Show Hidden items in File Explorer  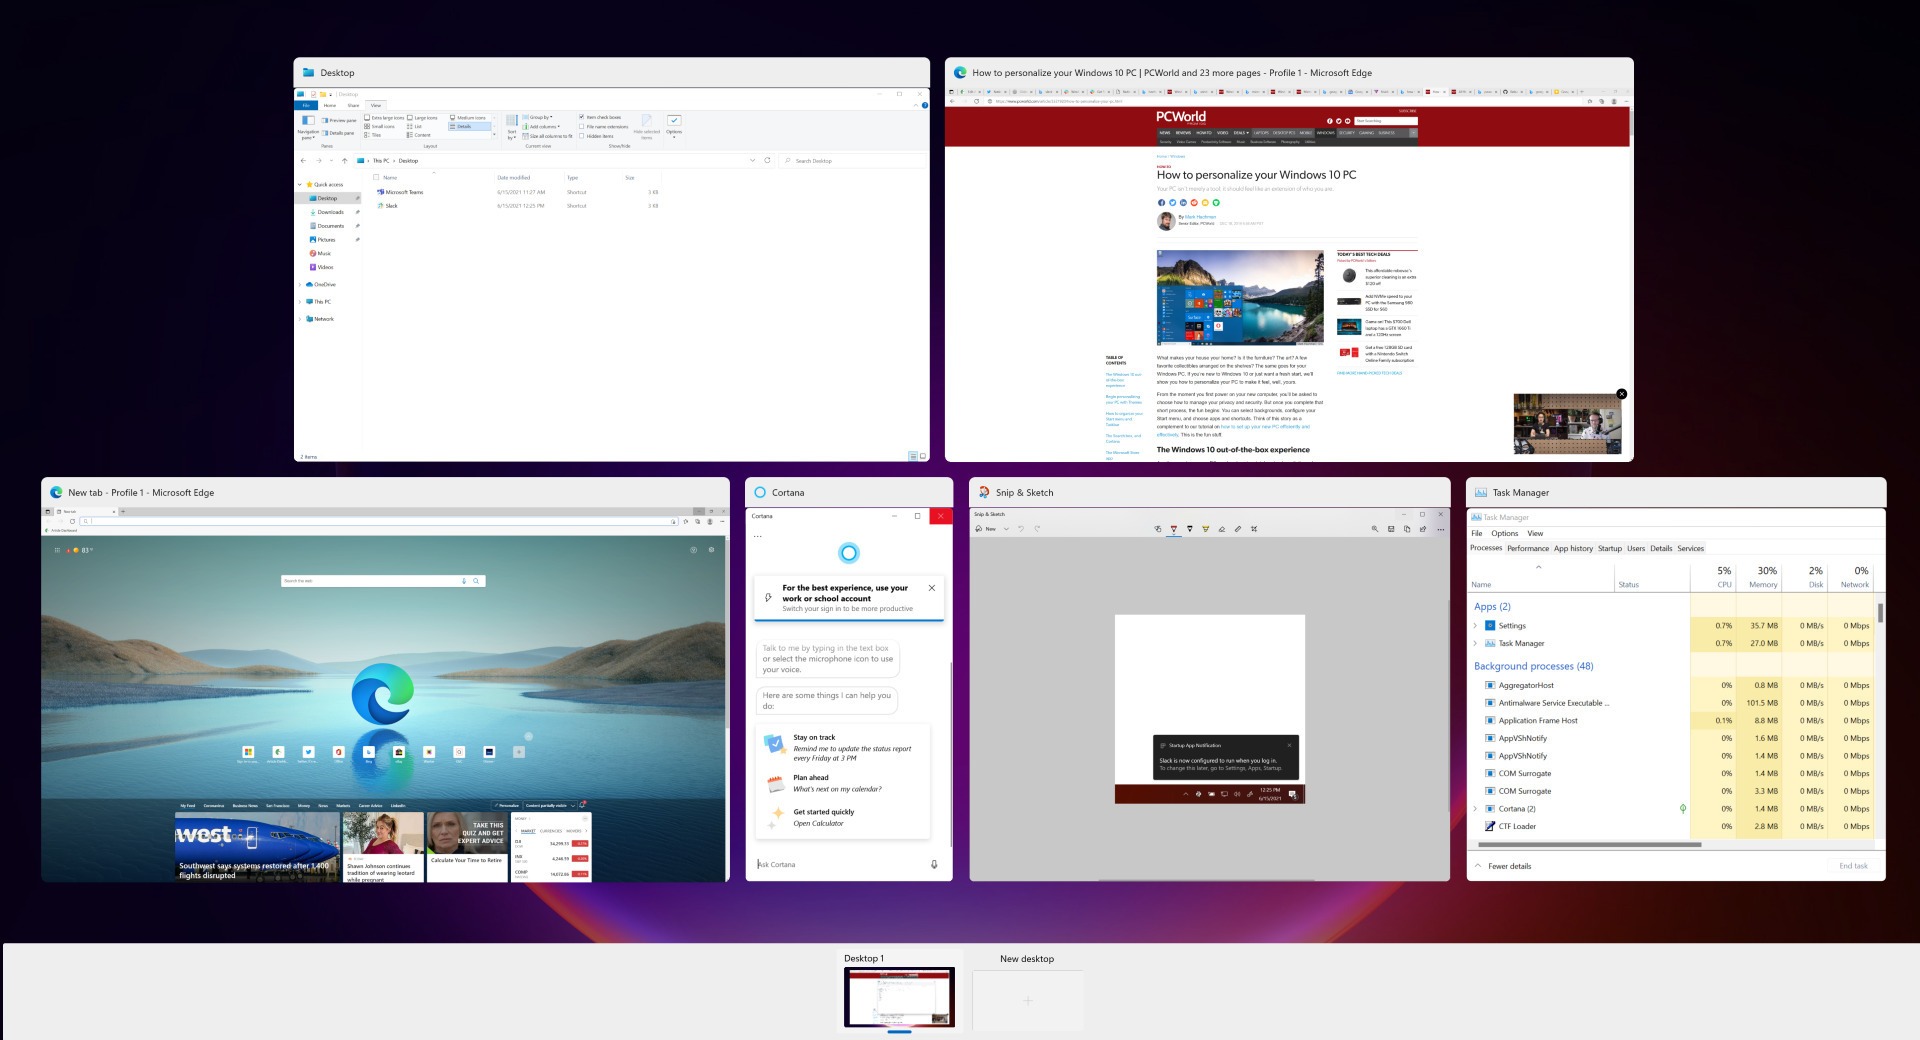click(582, 136)
